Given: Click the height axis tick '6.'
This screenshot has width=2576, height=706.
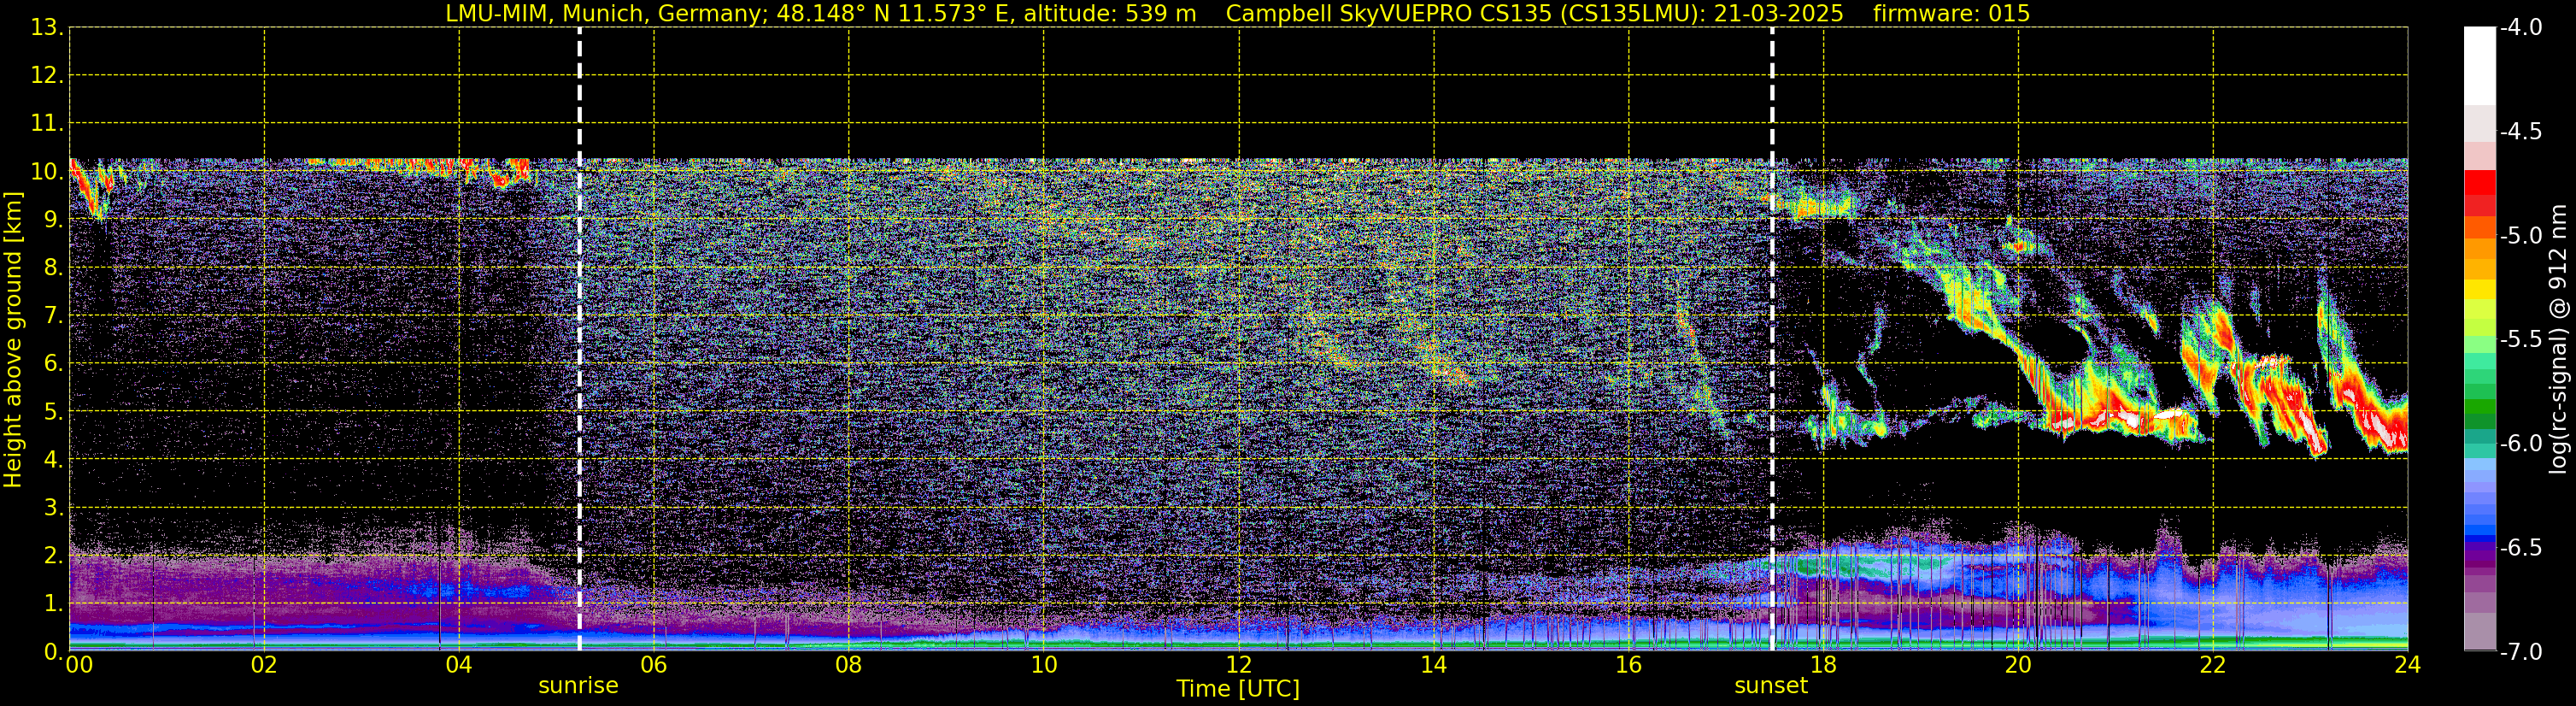Looking at the screenshot, I should click(54, 363).
